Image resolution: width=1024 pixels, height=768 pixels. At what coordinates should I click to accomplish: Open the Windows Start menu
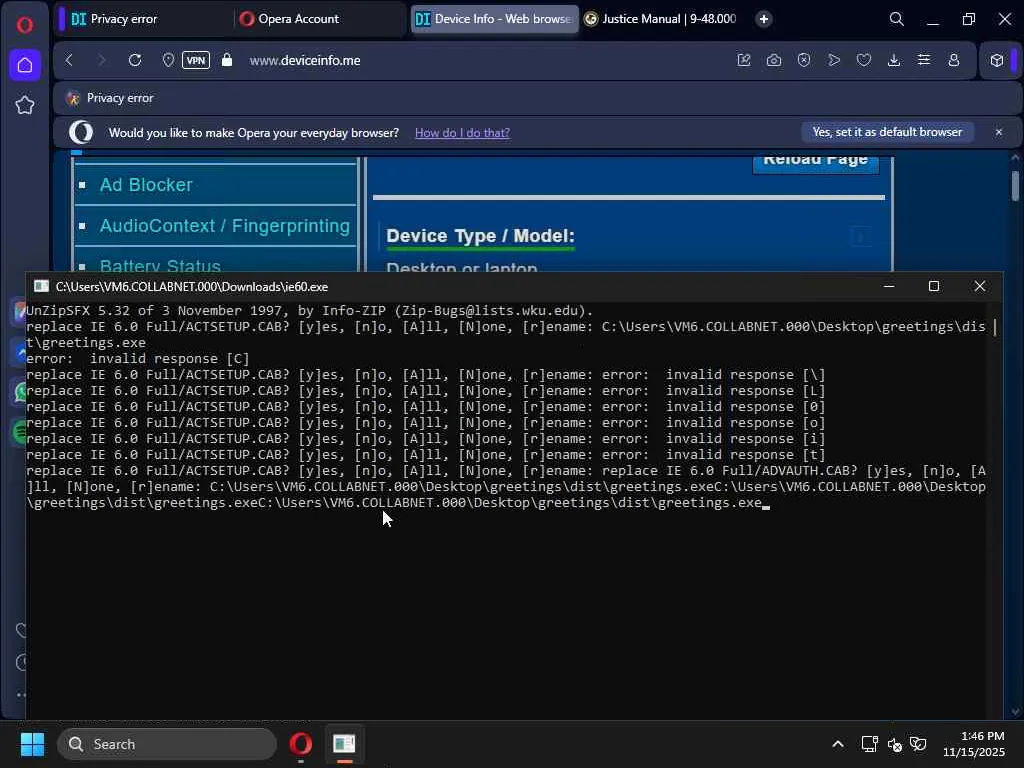pyautogui.click(x=33, y=744)
